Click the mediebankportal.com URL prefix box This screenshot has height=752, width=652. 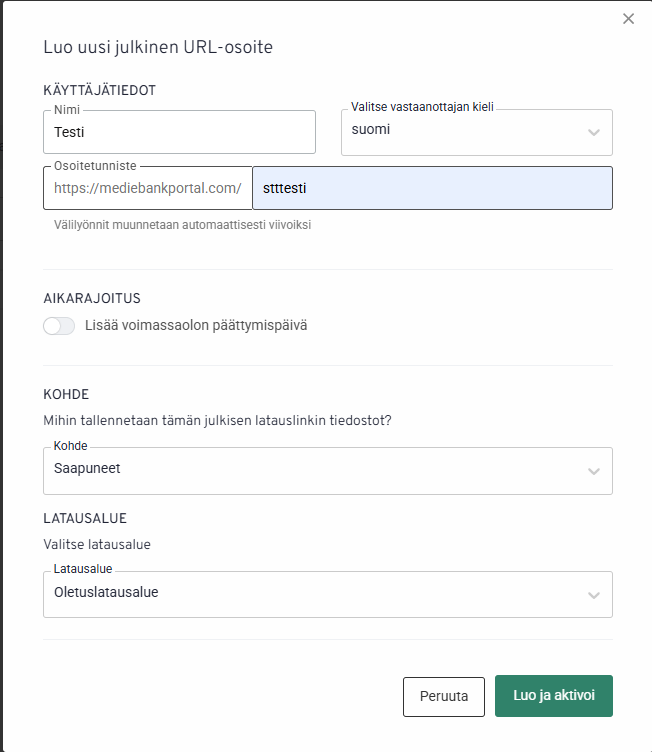148,188
